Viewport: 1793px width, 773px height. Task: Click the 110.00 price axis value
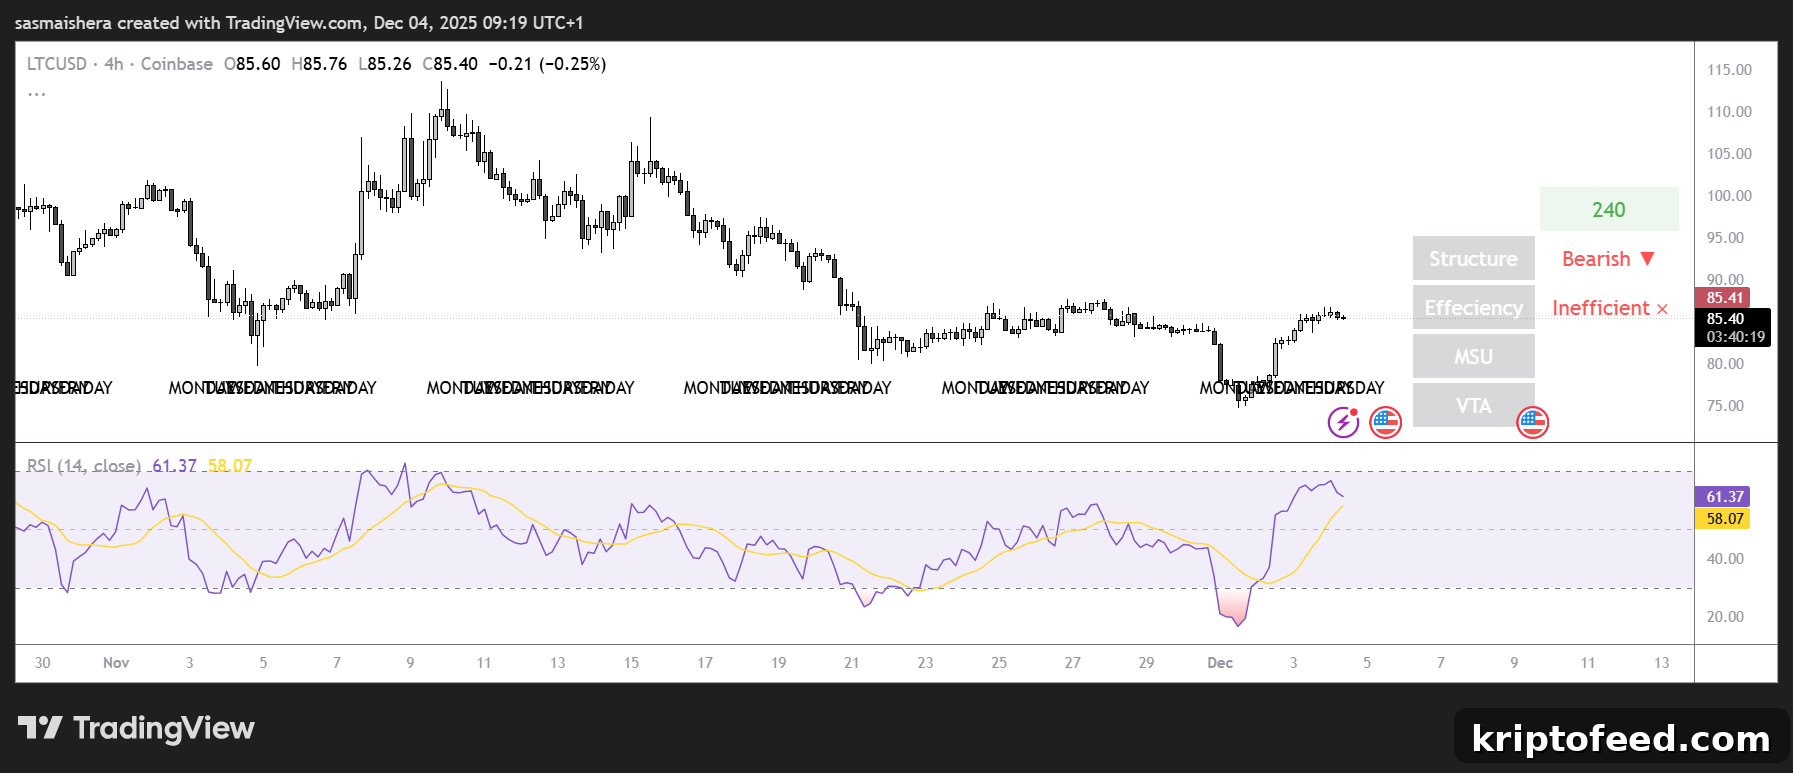coord(1729,112)
